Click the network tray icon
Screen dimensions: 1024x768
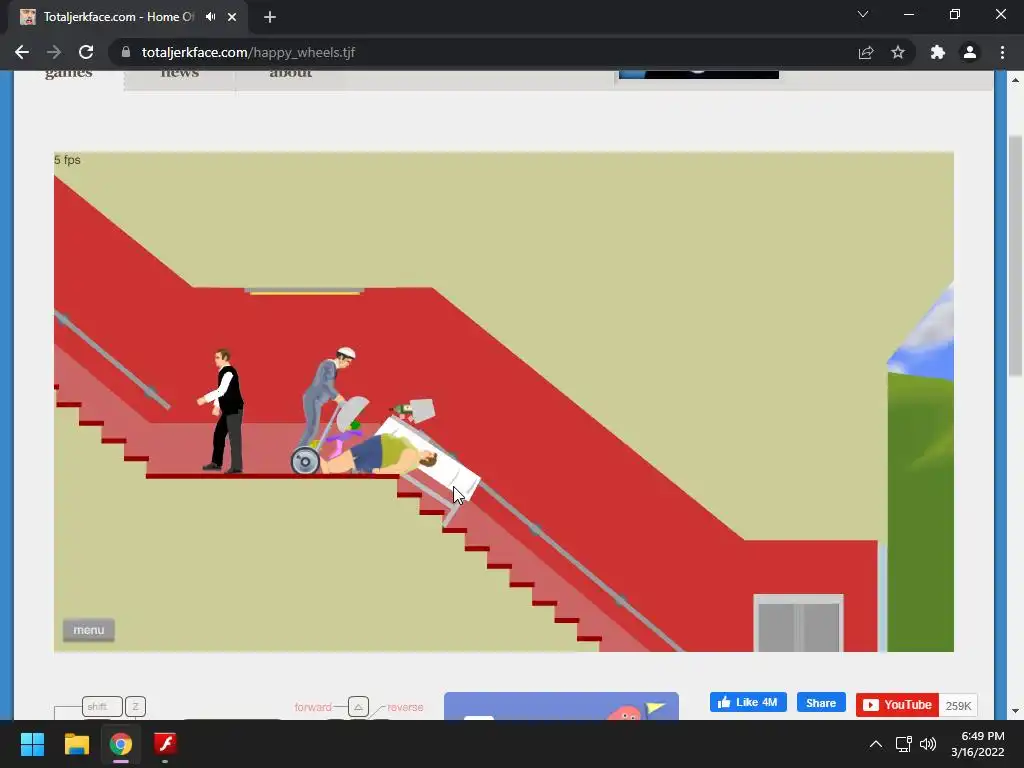pyautogui.click(x=904, y=744)
